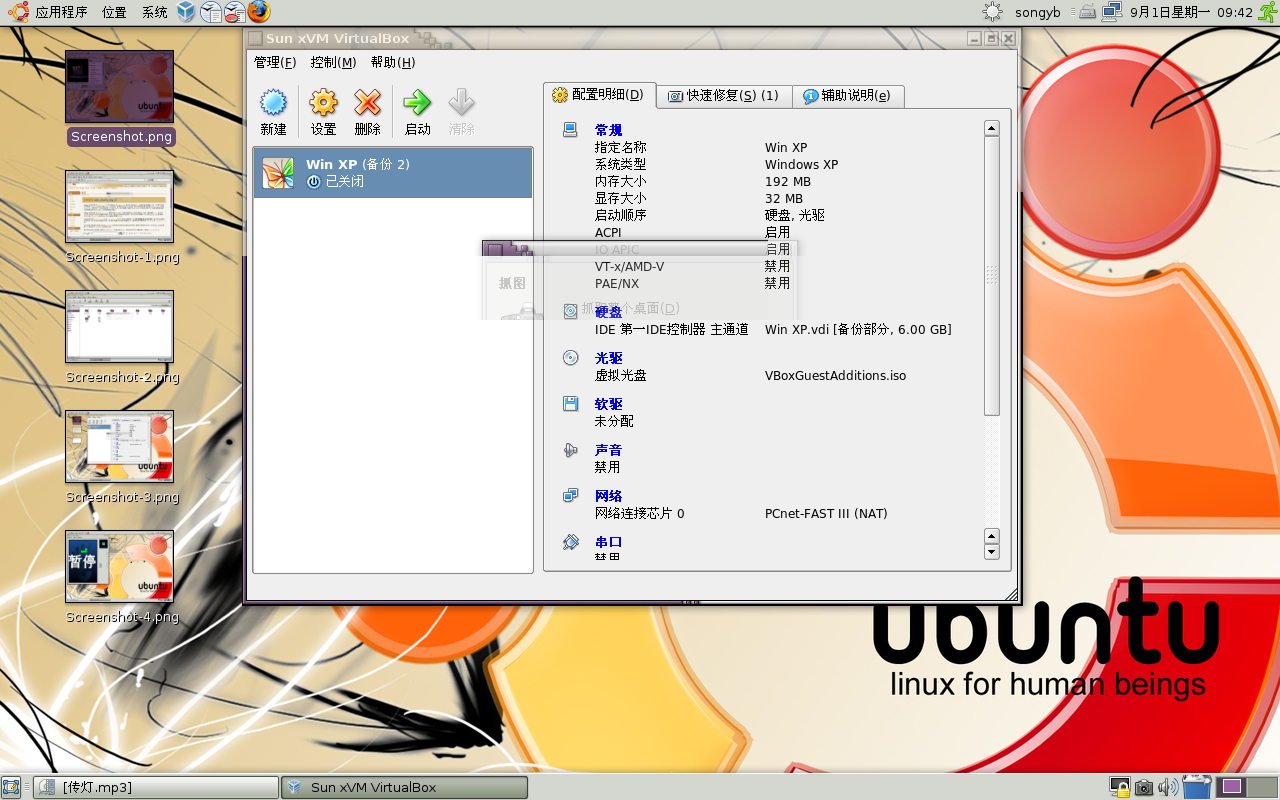Launch VirtualBox from top panel cube icon

click(186, 12)
